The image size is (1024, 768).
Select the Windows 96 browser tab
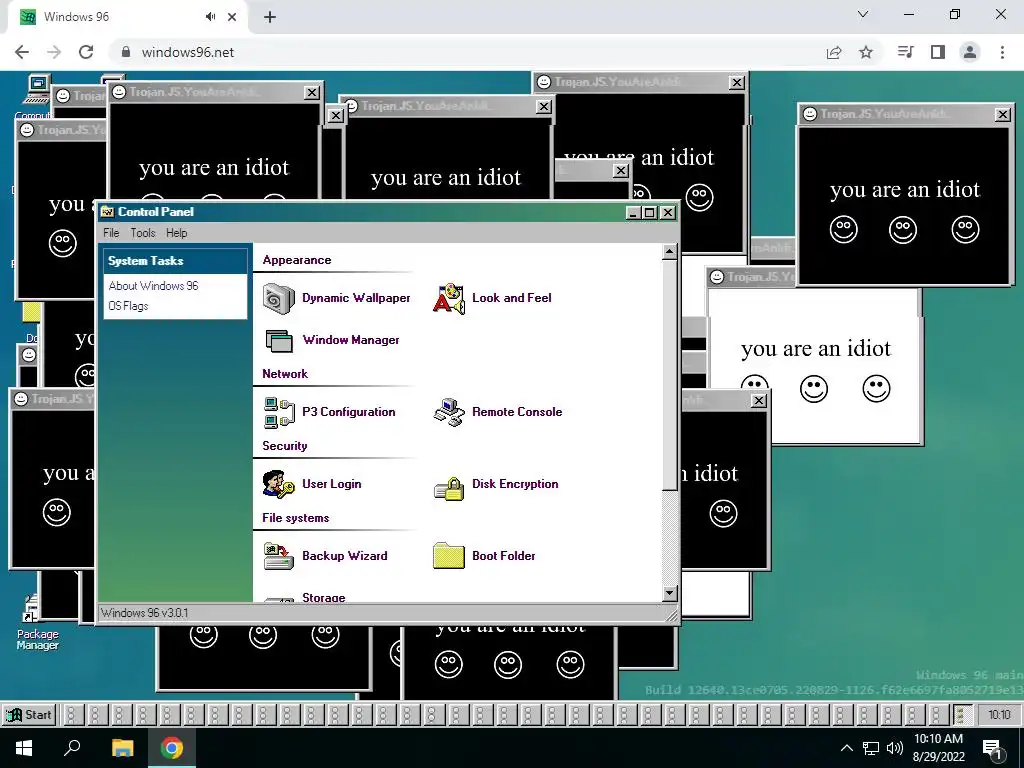pyautogui.click(x=127, y=17)
